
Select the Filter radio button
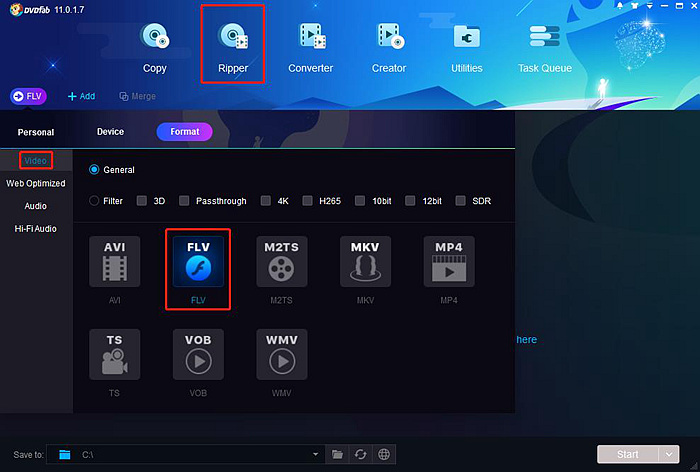tap(94, 201)
